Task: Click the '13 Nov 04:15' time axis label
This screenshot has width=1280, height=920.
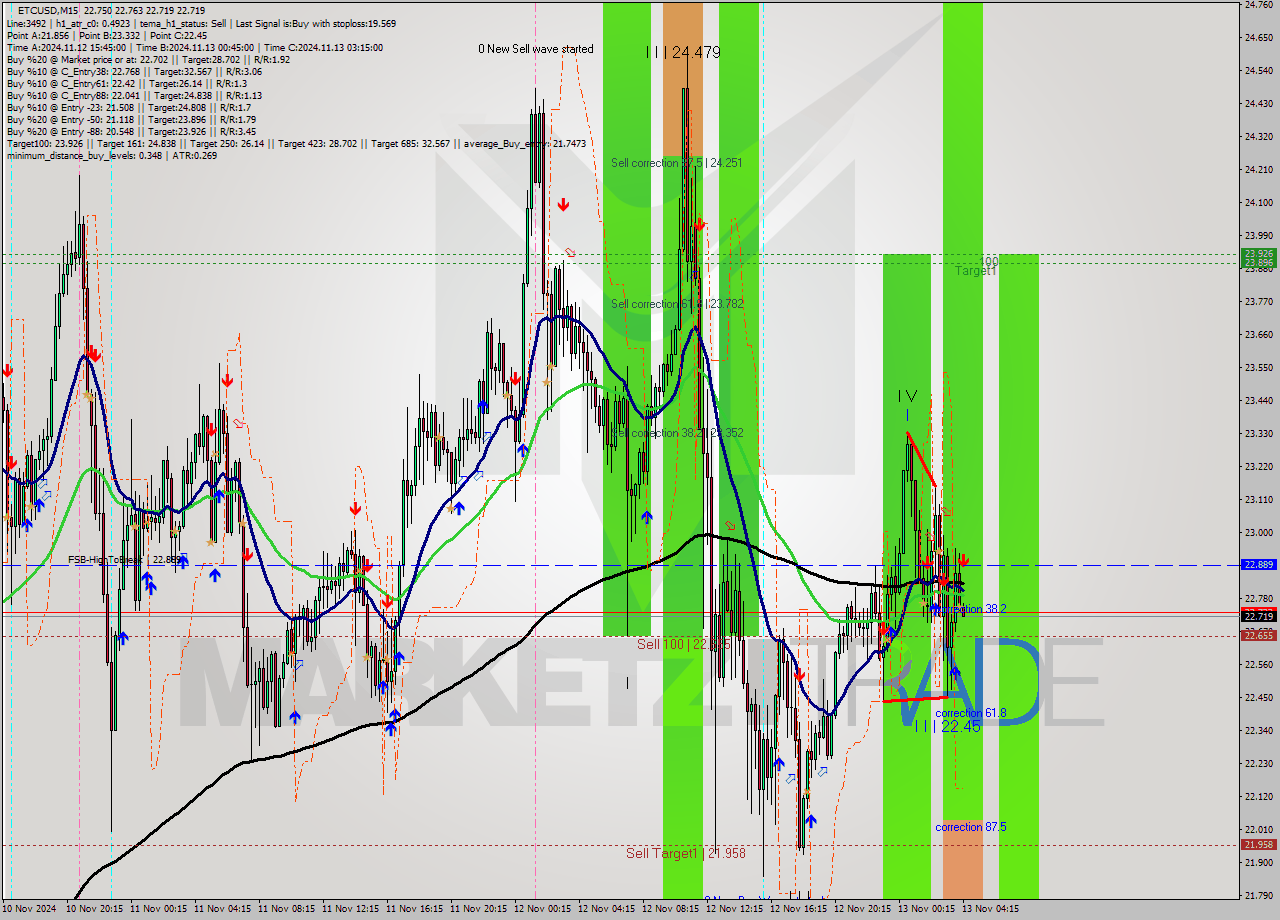Action: point(991,909)
